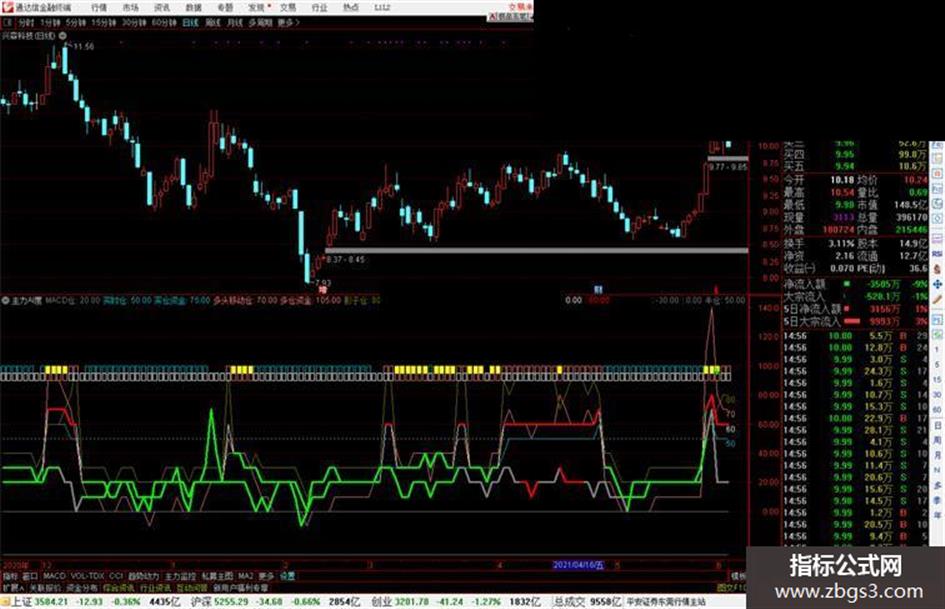Select 30-minute shortcut in right toolbar

coord(937,395)
